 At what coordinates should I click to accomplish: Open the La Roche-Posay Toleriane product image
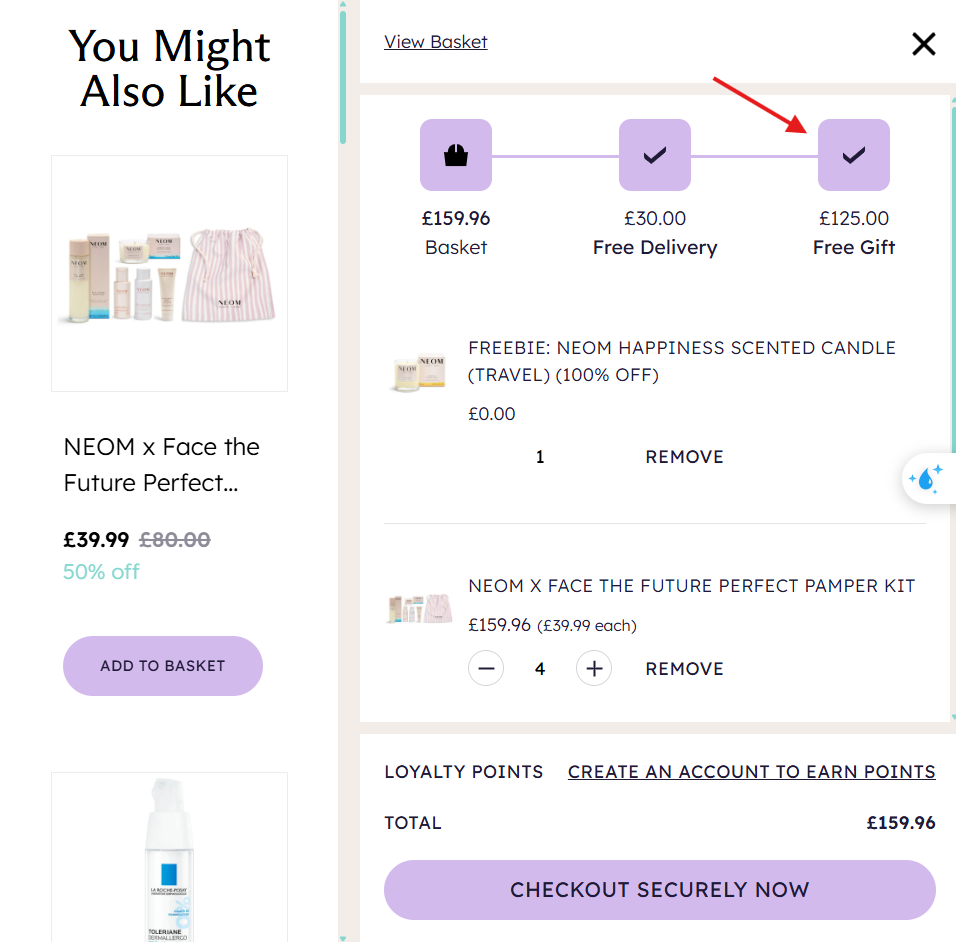pyautogui.click(x=169, y=858)
